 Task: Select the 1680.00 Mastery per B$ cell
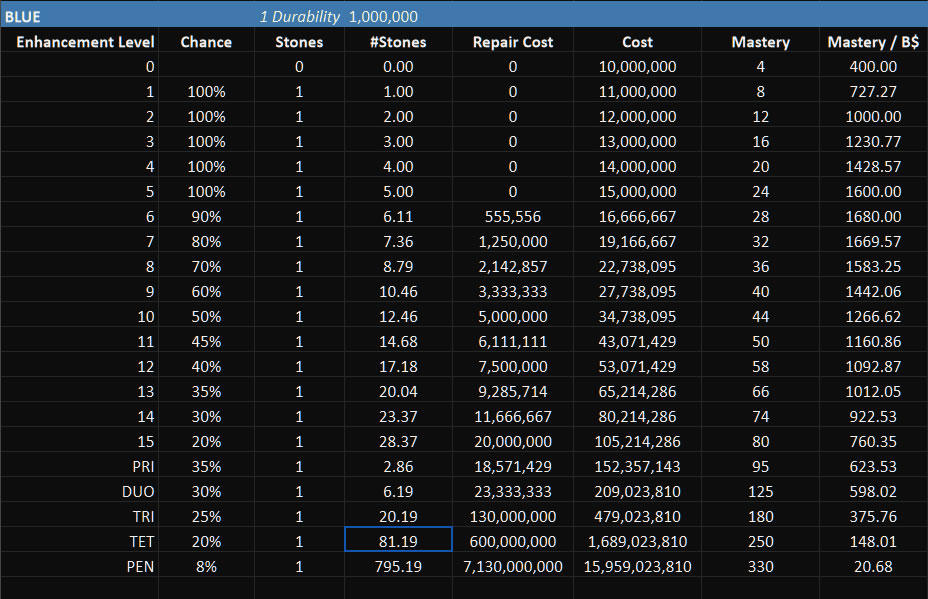(x=873, y=216)
